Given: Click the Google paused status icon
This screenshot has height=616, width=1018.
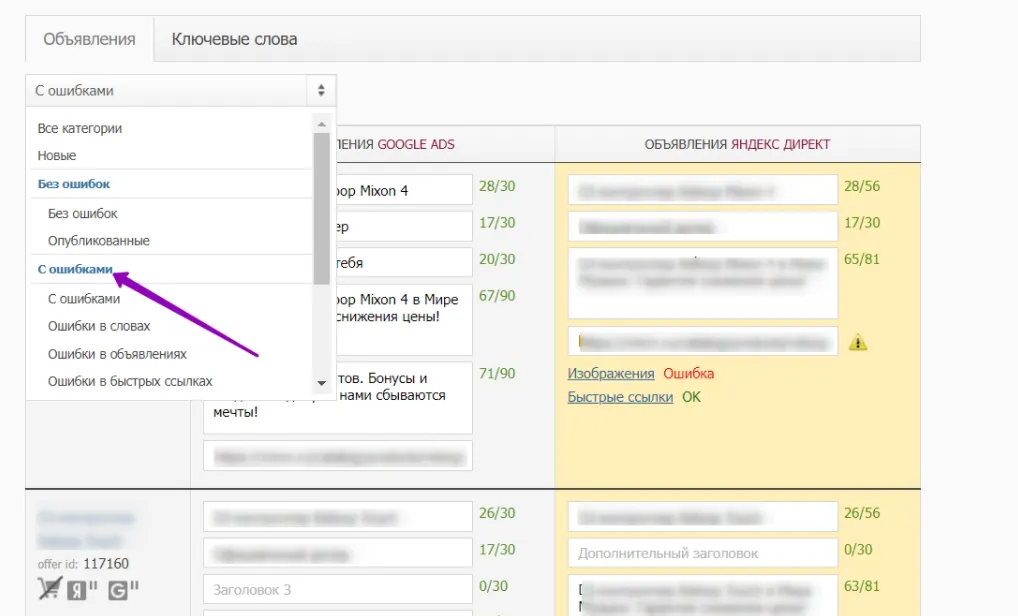Looking at the screenshot, I should (x=123, y=589).
